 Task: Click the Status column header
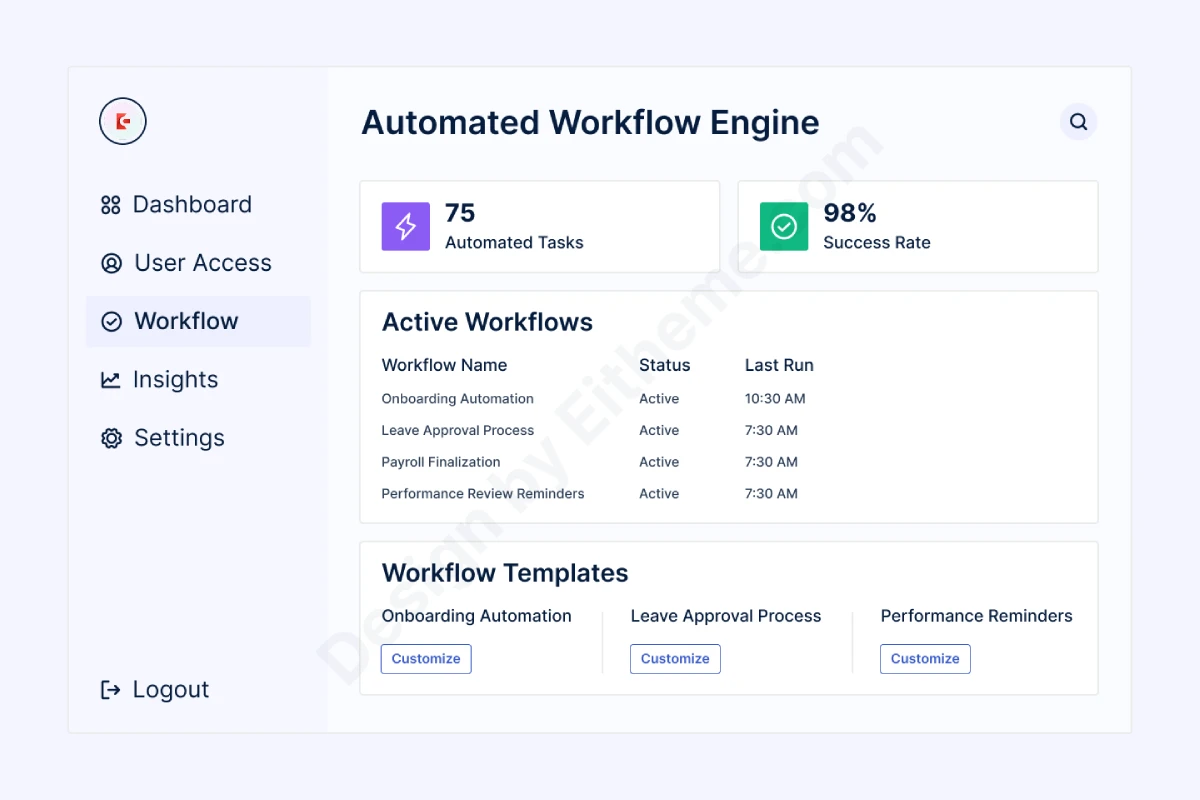coord(665,366)
